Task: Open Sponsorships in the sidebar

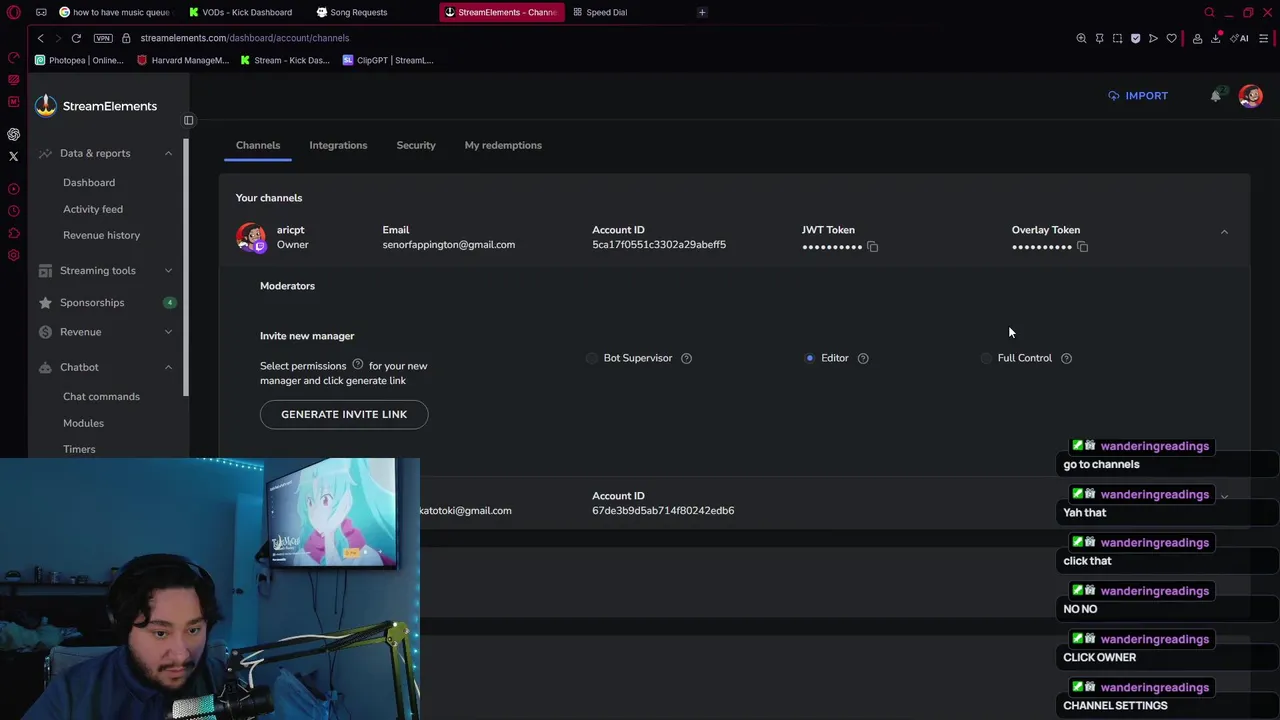Action: coord(92,302)
